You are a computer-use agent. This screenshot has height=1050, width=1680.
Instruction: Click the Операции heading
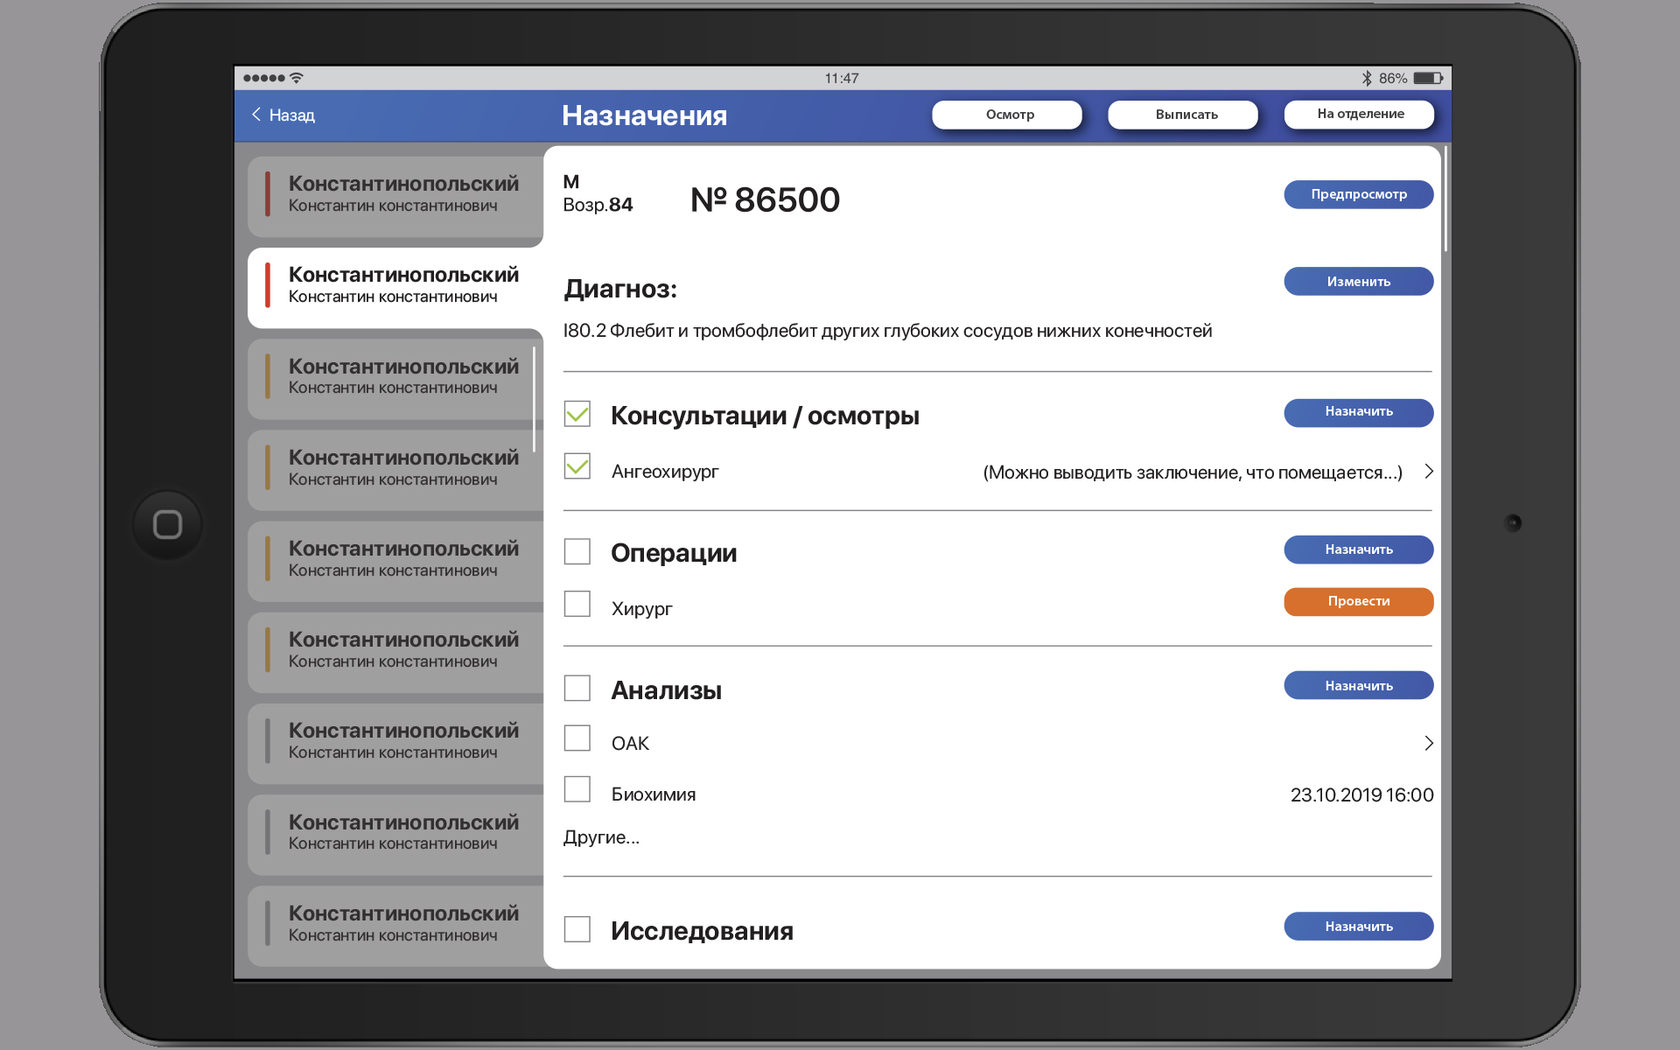pos(674,553)
